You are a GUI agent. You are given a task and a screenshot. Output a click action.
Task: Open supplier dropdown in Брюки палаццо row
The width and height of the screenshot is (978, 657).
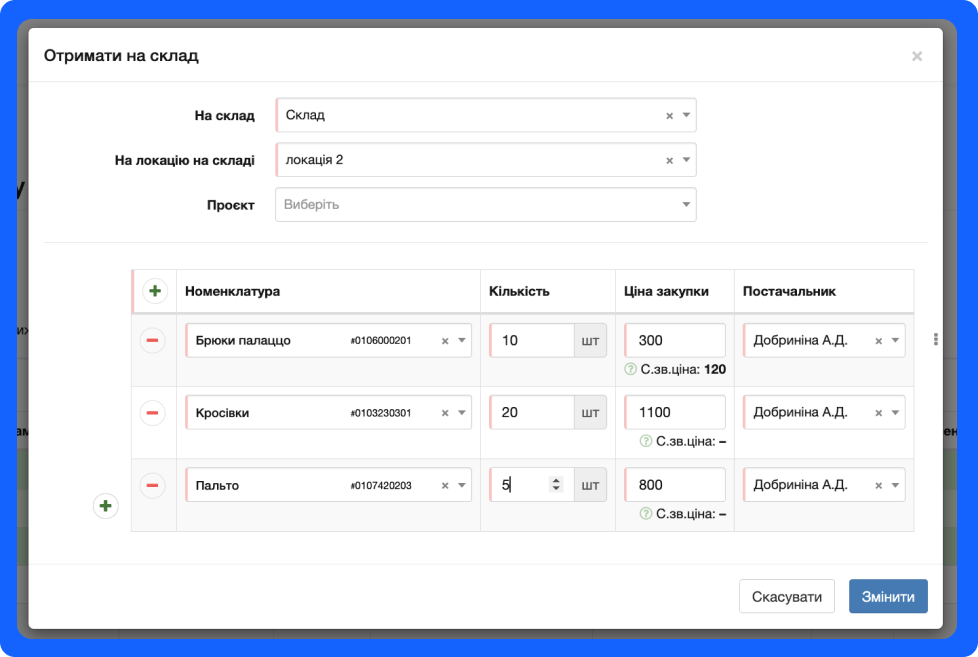pos(894,341)
